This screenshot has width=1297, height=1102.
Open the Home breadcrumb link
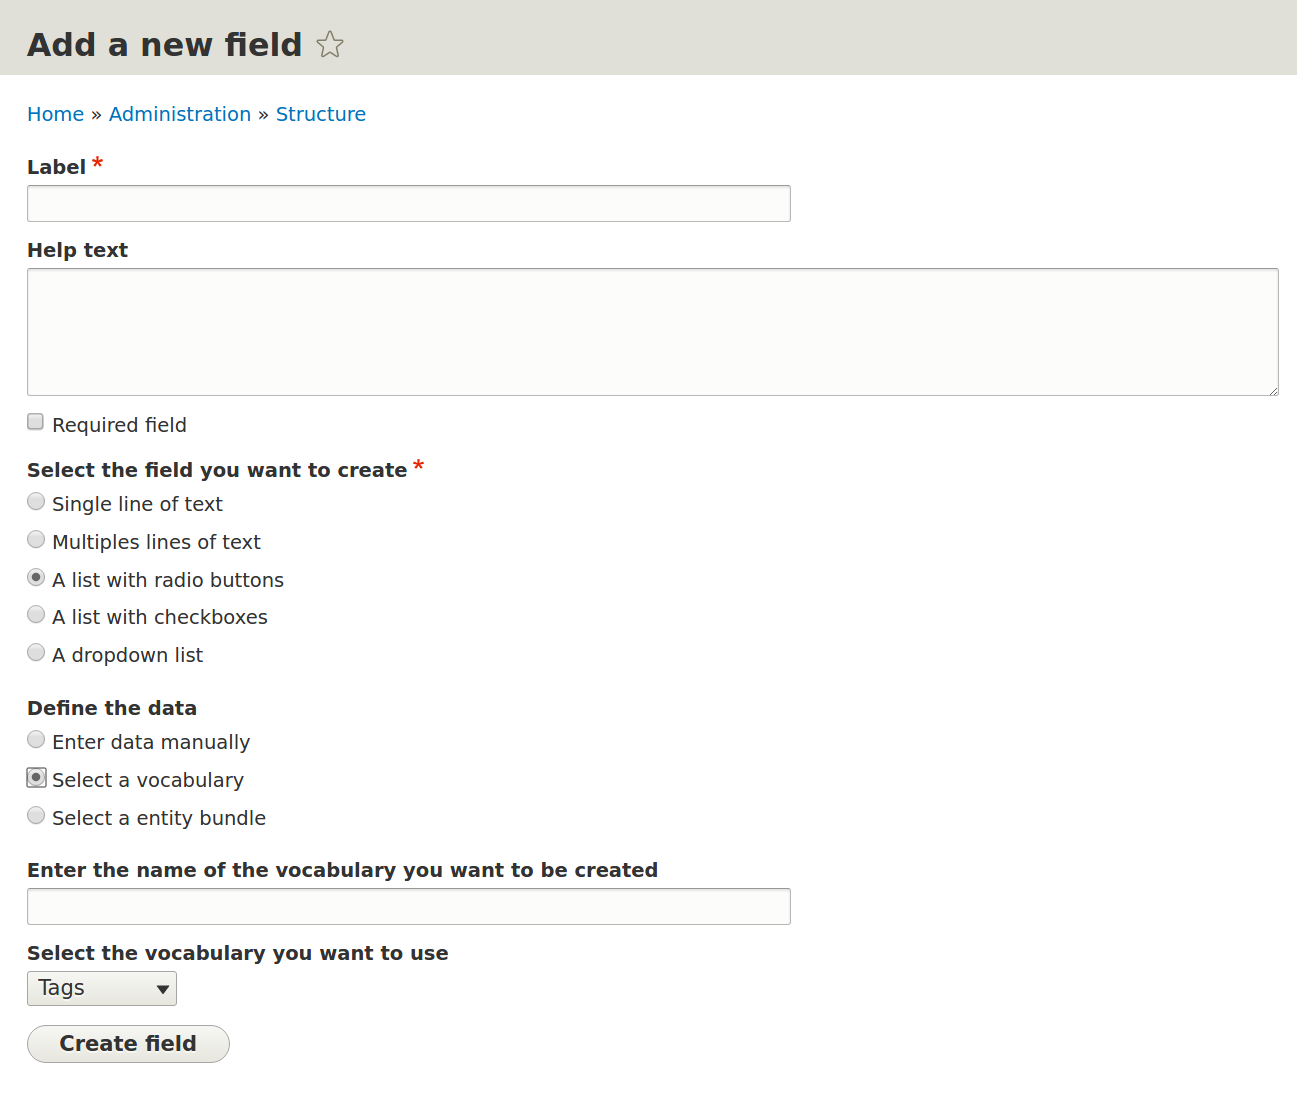tap(55, 114)
